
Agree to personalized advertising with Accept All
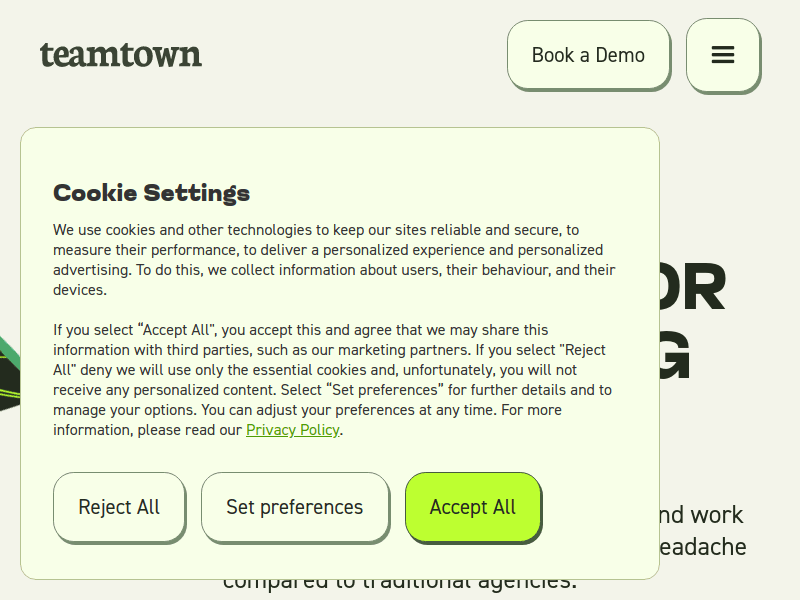(x=473, y=507)
